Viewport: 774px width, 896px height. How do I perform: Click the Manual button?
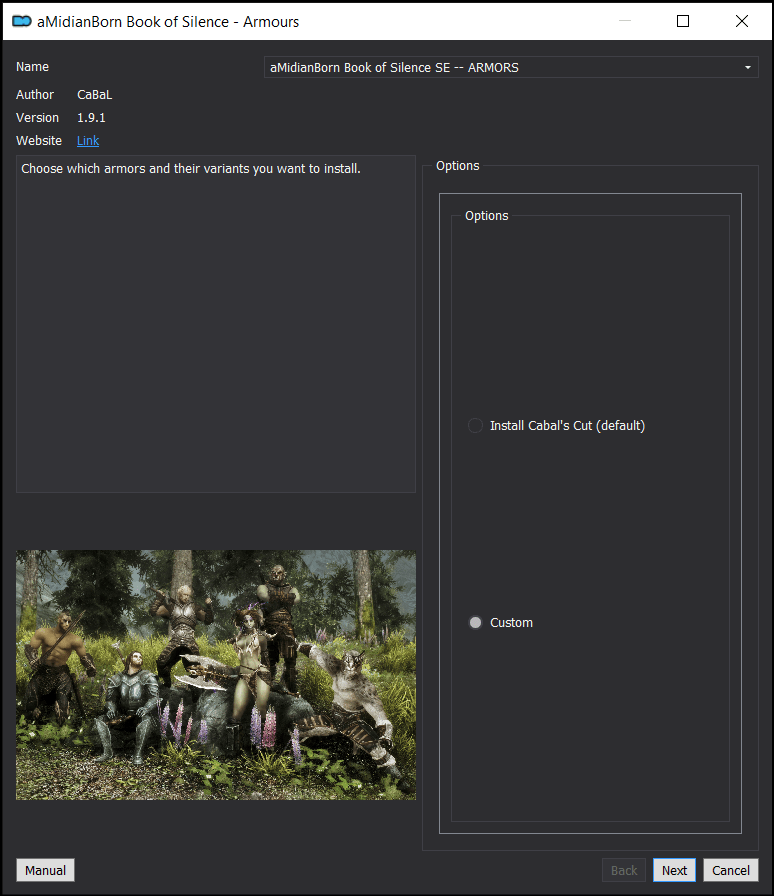(45, 870)
